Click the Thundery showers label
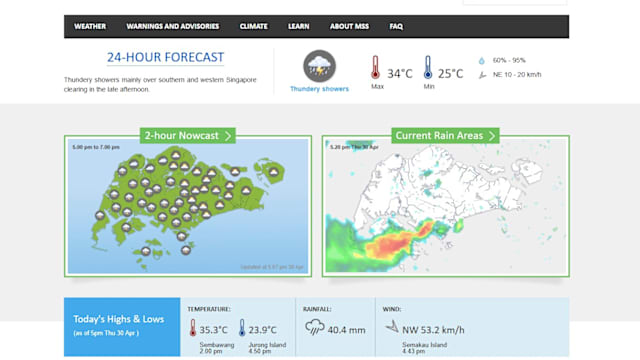Viewport: 640px width, 360px height. click(x=320, y=89)
